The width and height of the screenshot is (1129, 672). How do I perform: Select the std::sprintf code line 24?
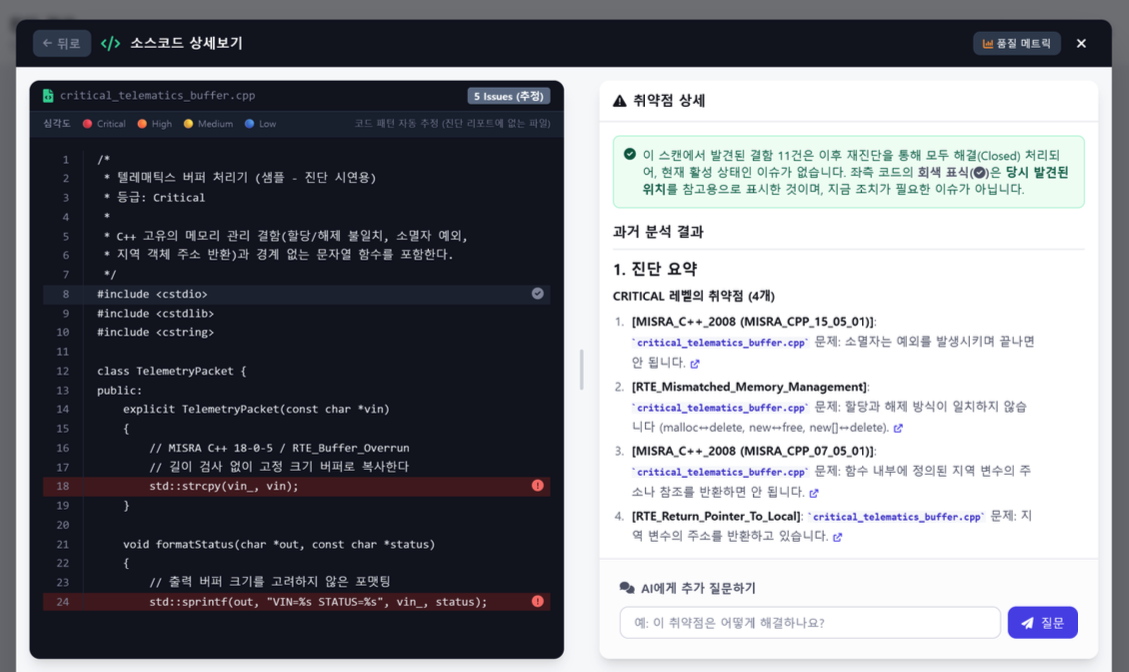297,601
